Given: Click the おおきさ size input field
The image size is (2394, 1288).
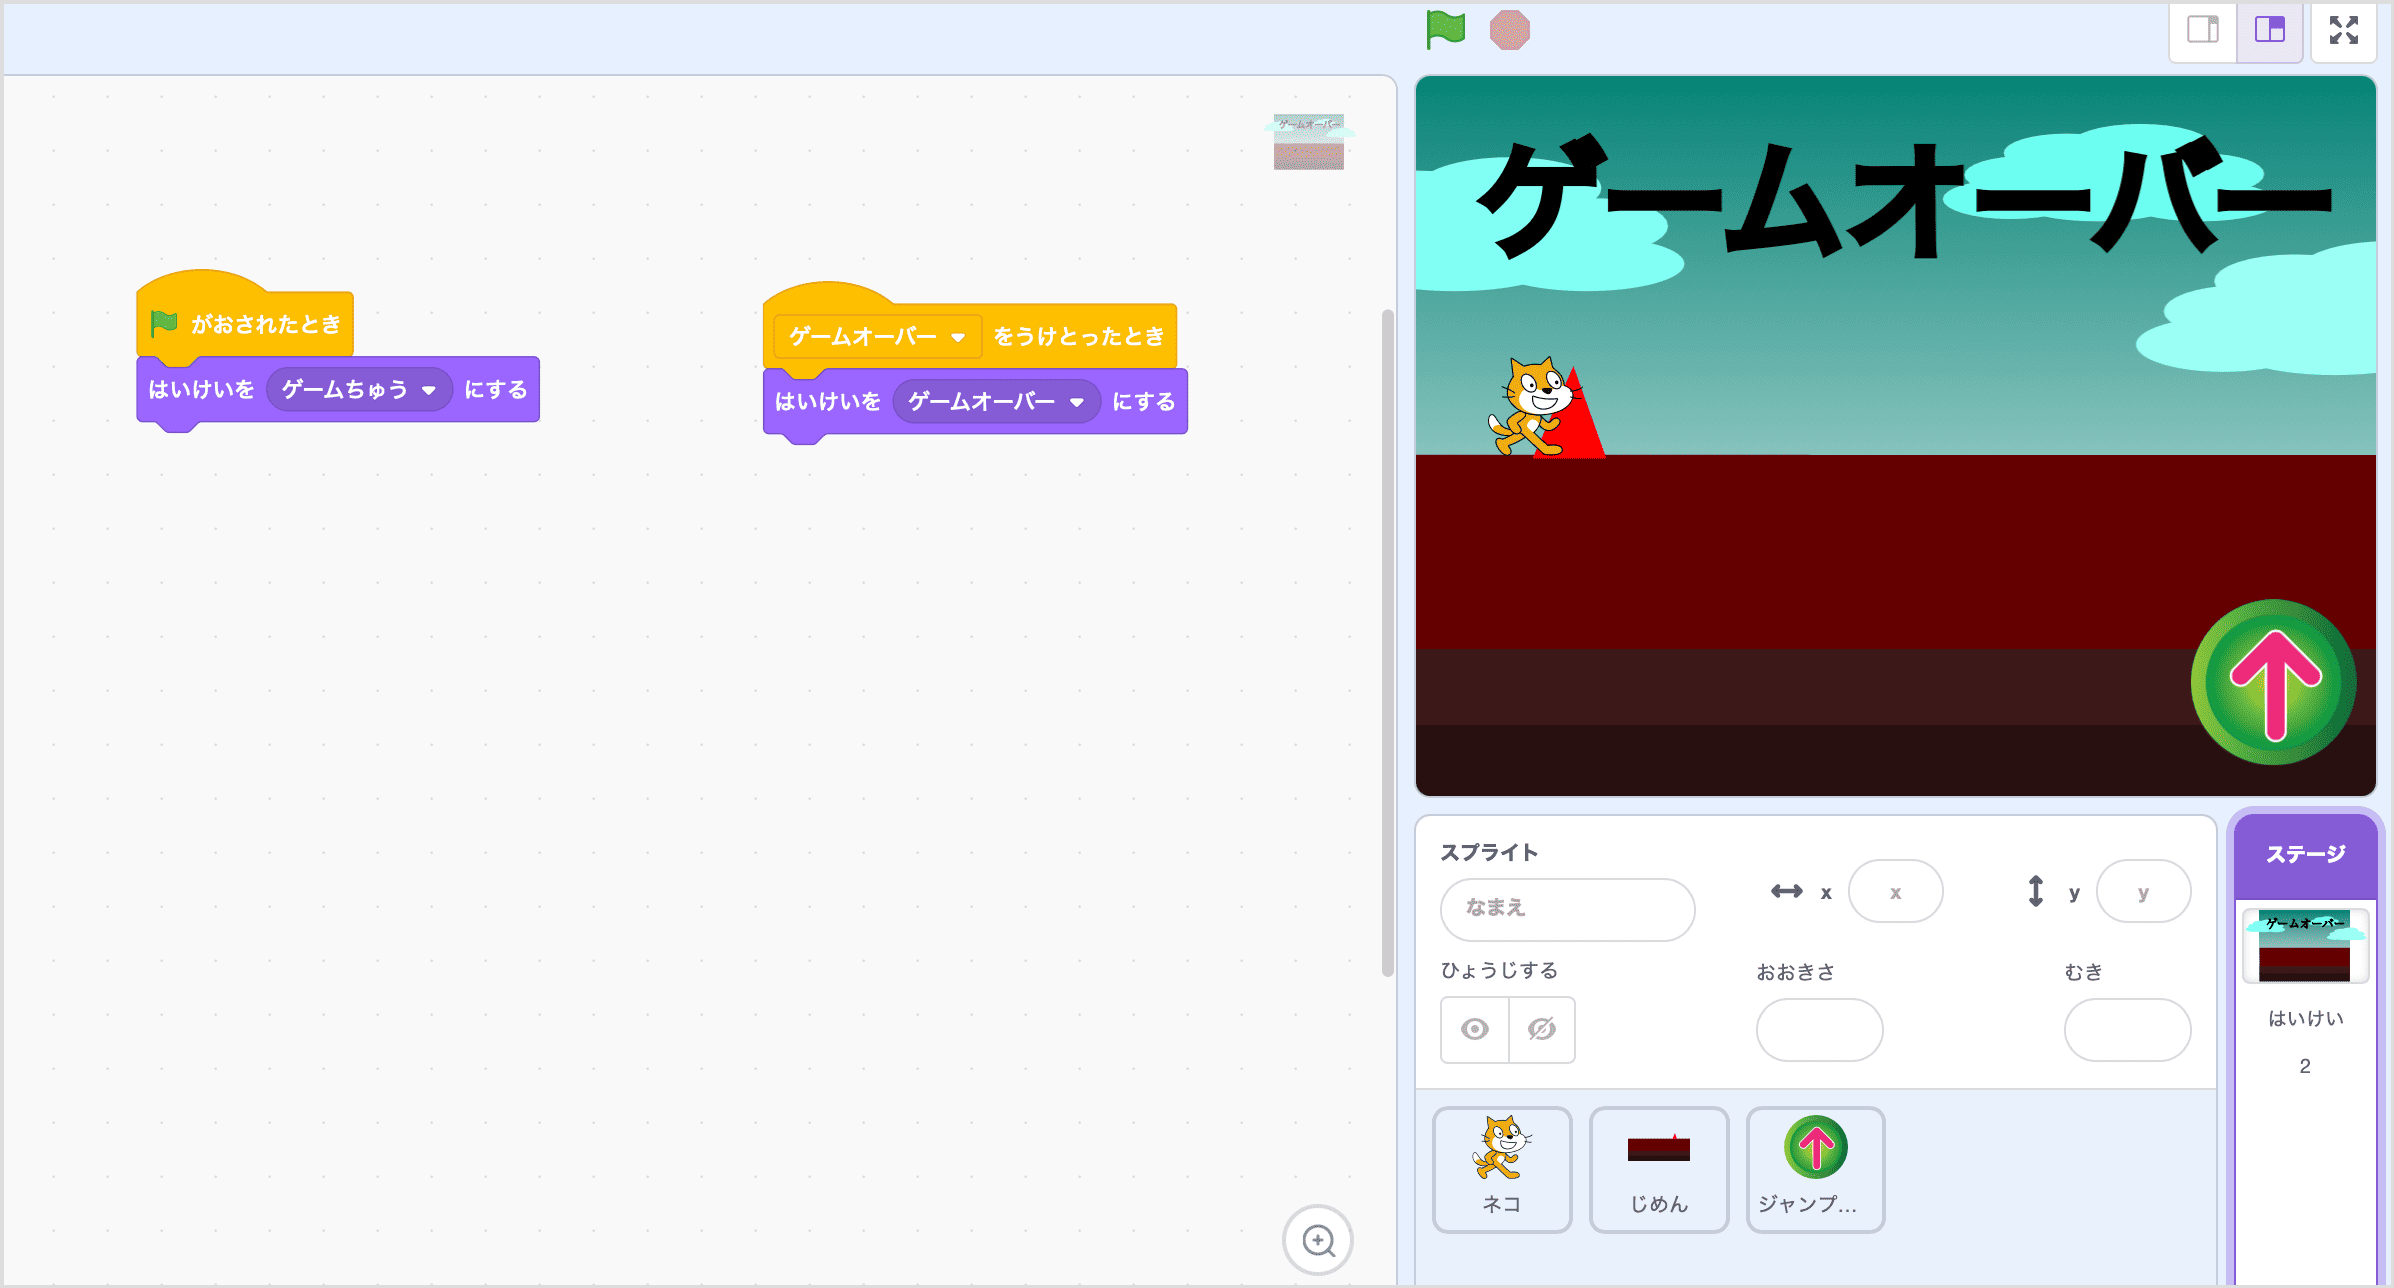Looking at the screenshot, I should click(1820, 1029).
